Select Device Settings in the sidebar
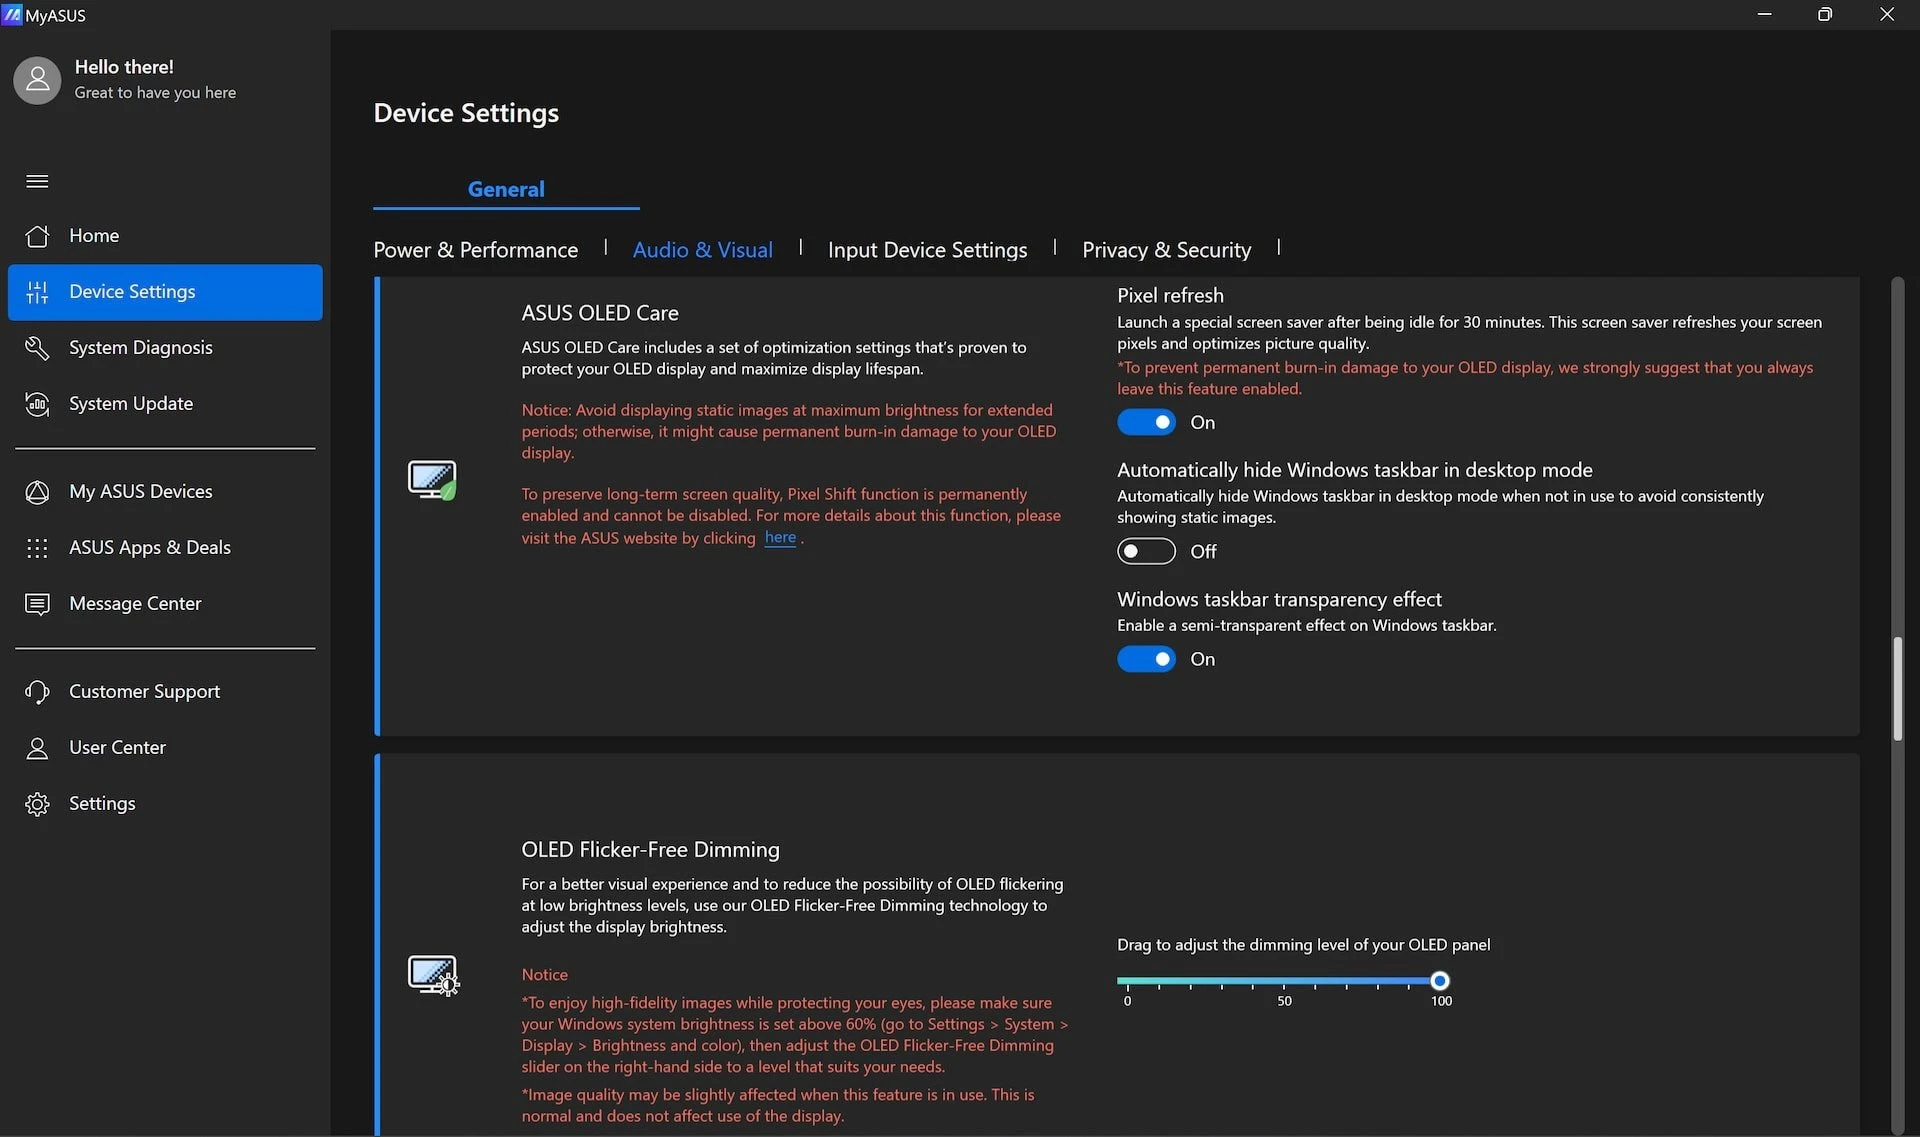 click(x=165, y=292)
